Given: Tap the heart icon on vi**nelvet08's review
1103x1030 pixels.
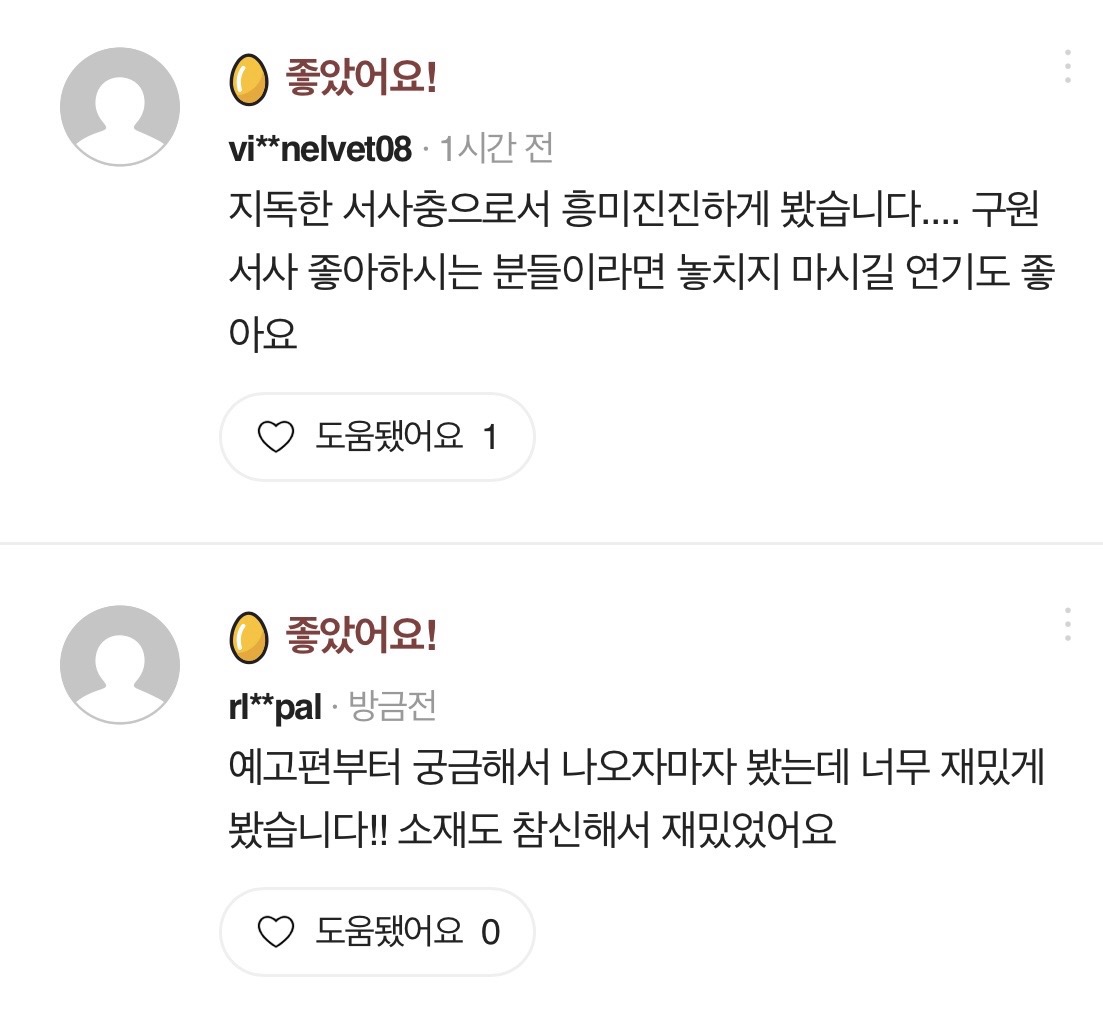Looking at the screenshot, I should (275, 437).
